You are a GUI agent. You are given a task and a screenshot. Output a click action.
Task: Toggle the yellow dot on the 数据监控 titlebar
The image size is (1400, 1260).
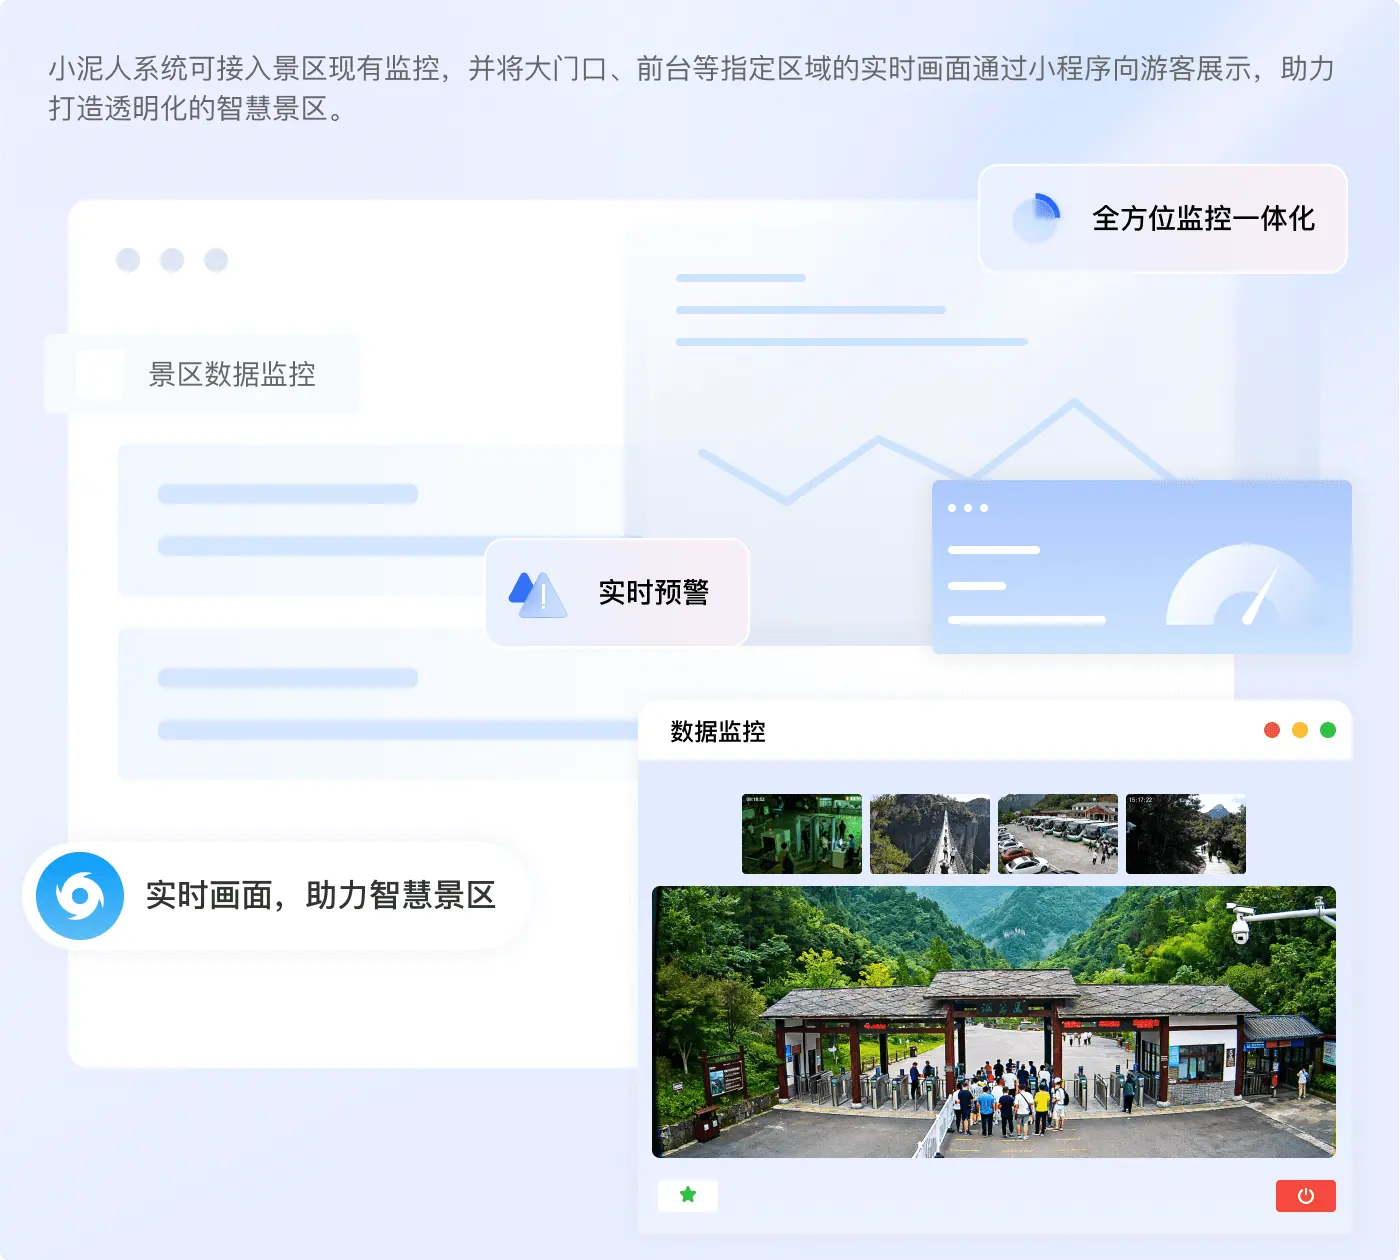[x=1300, y=730]
